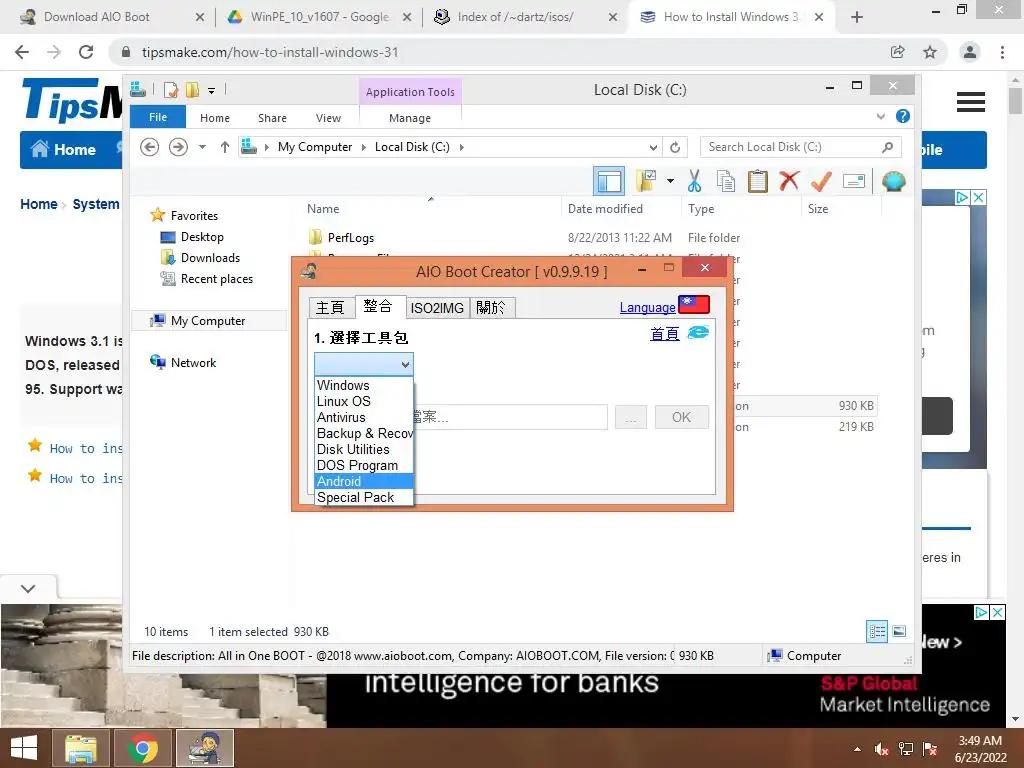Open the Share ribbon tab

click(x=272, y=118)
